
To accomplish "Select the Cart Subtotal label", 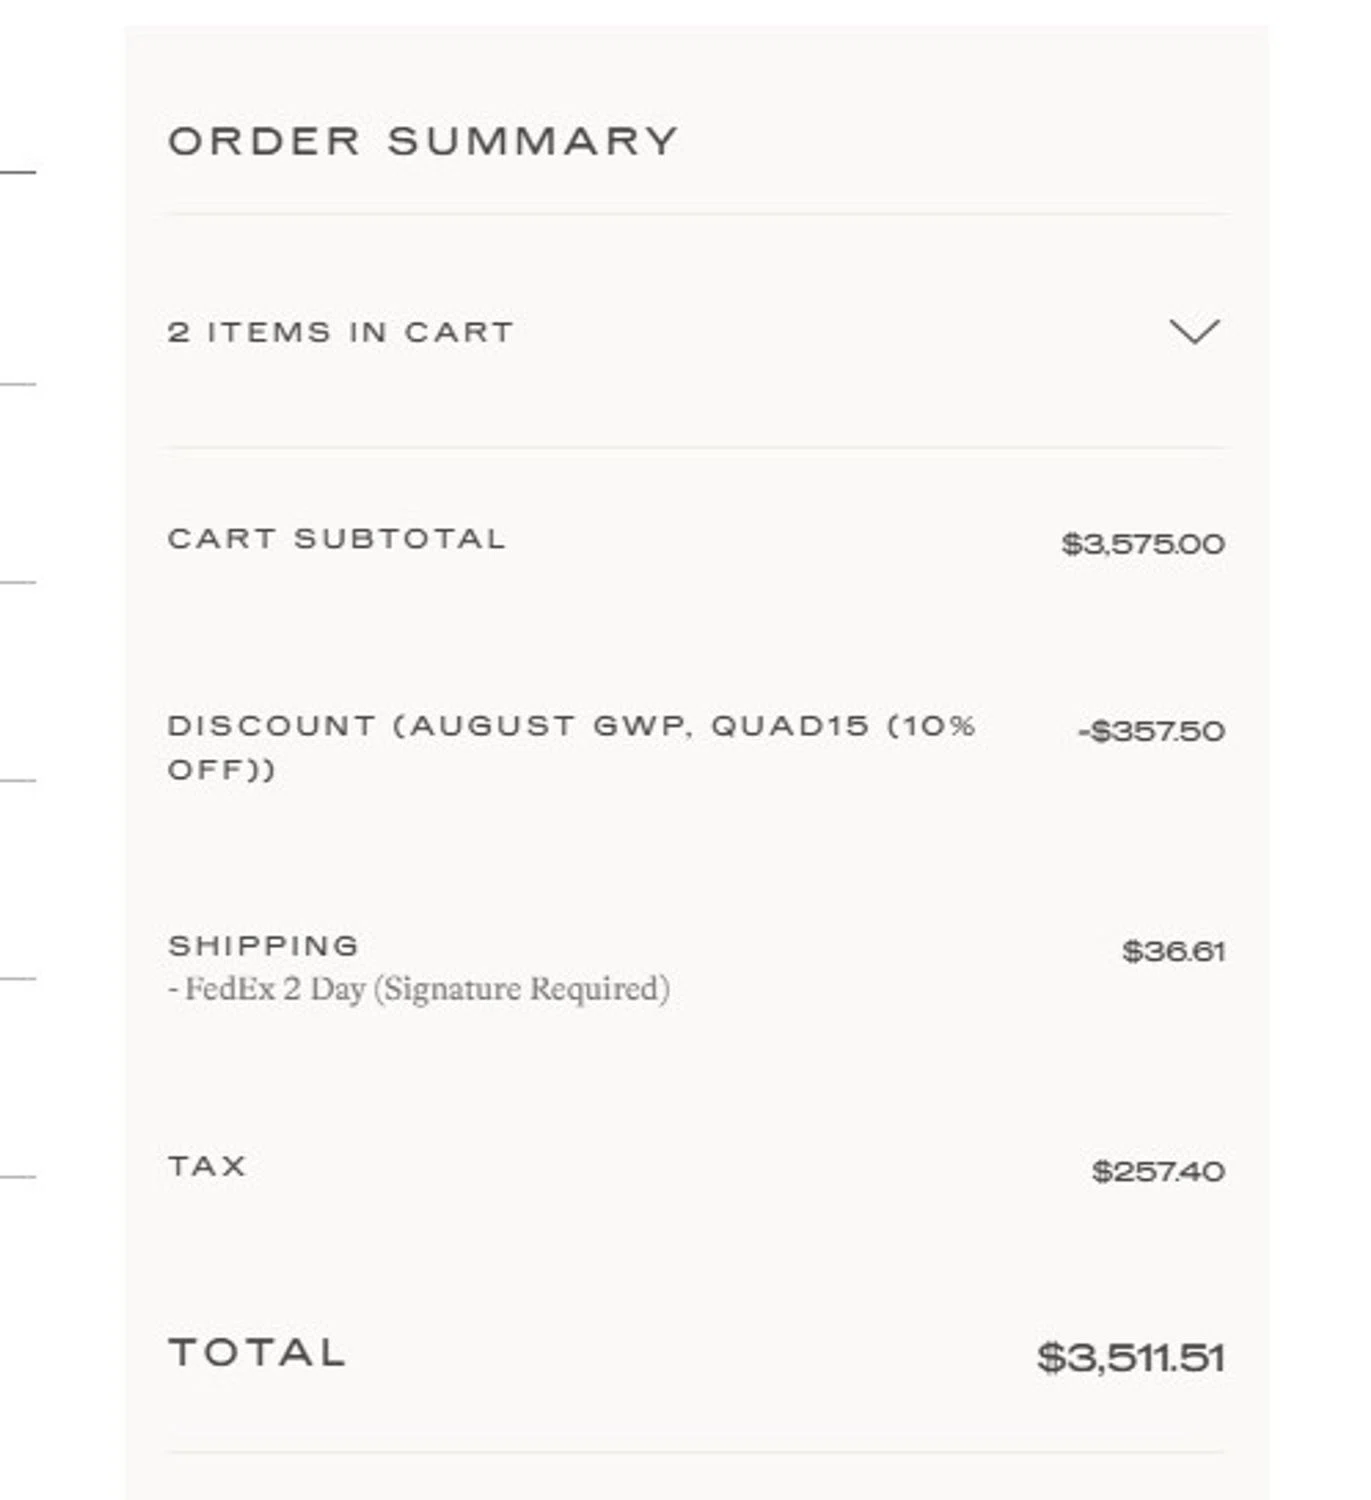I will 336,539.
